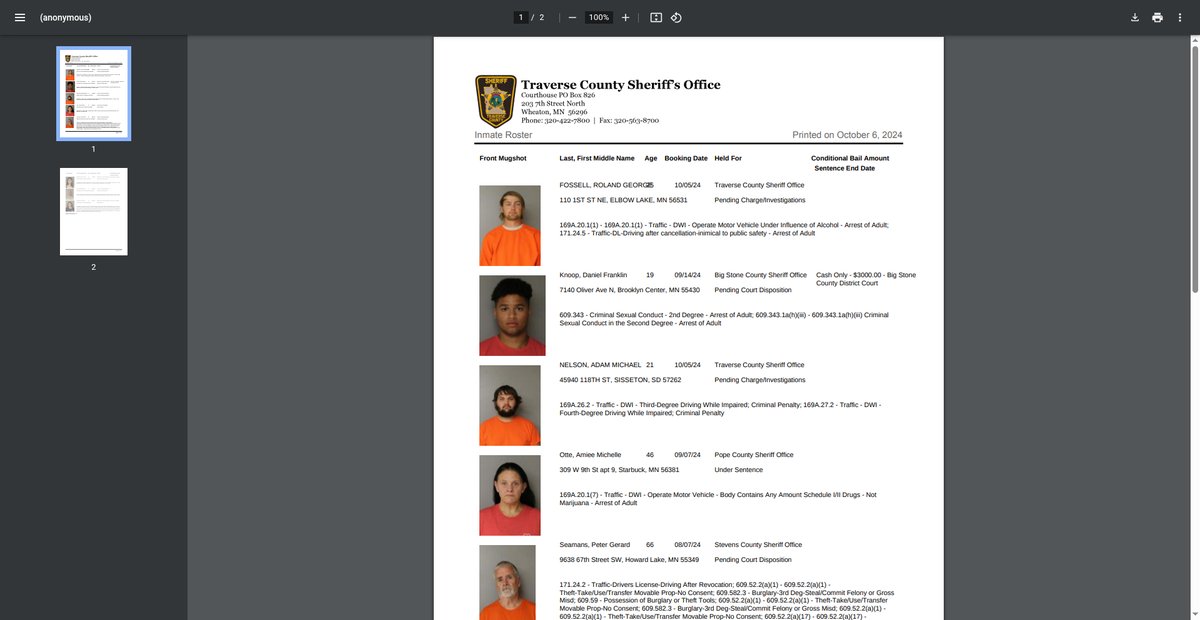This screenshot has height=620, width=1200.
Task: Click the Conditional Bail Amount column header
Action: (850, 158)
